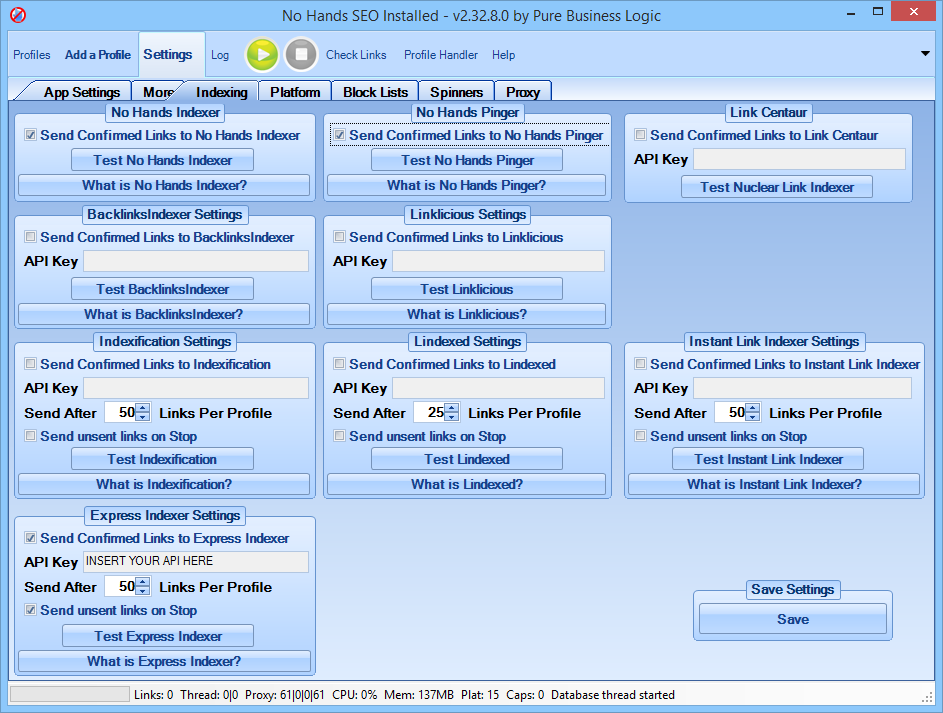Click 'Database thread started' status text
Screen dimensions: 943x713
[x=612, y=695]
